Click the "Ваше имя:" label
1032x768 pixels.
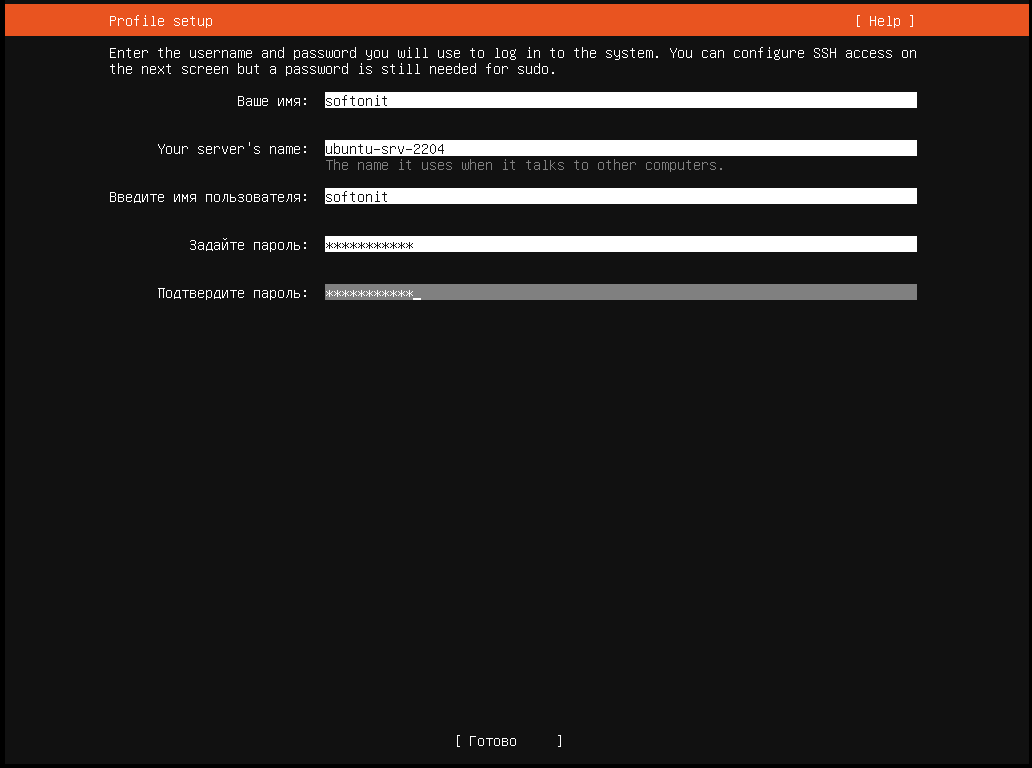pos(272,101)
